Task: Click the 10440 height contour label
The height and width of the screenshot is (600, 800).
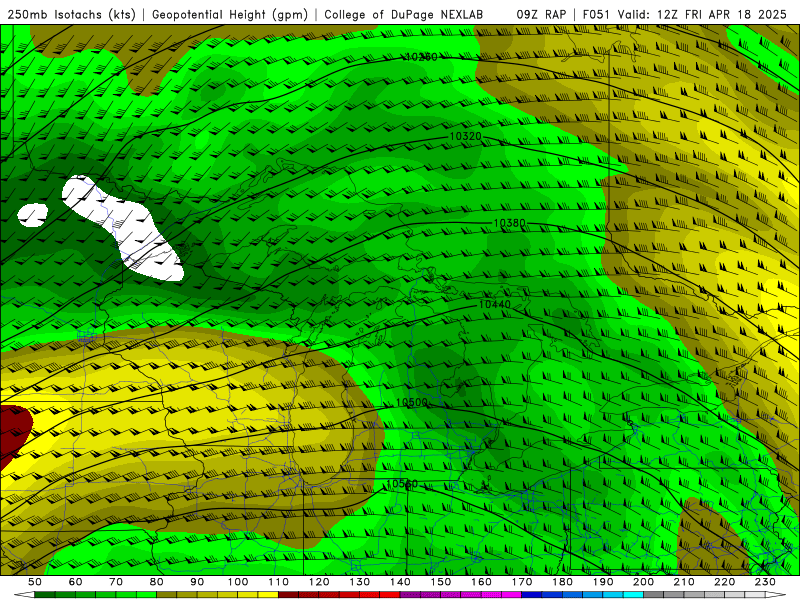Action: [x=495, y=305]
